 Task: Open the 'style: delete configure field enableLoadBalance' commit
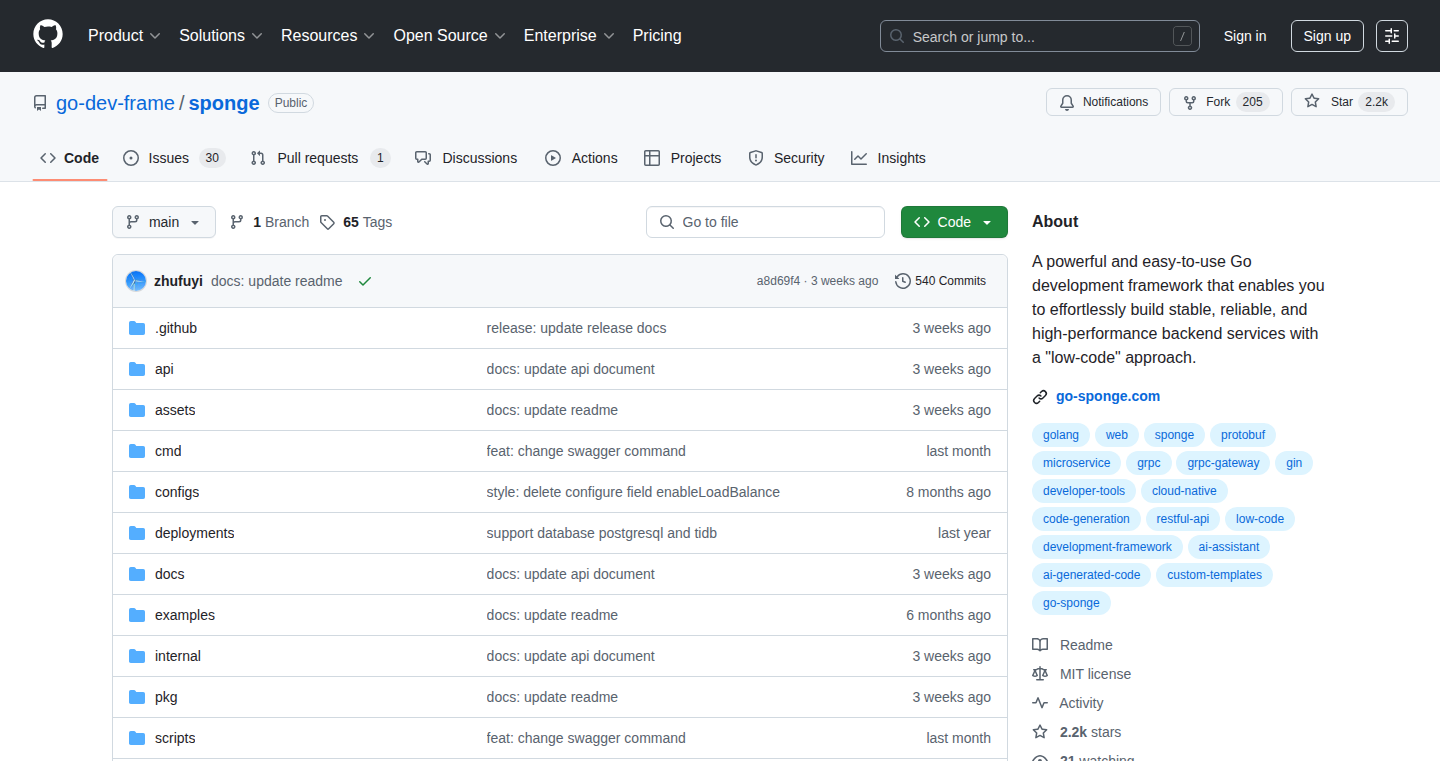[633, 492]
